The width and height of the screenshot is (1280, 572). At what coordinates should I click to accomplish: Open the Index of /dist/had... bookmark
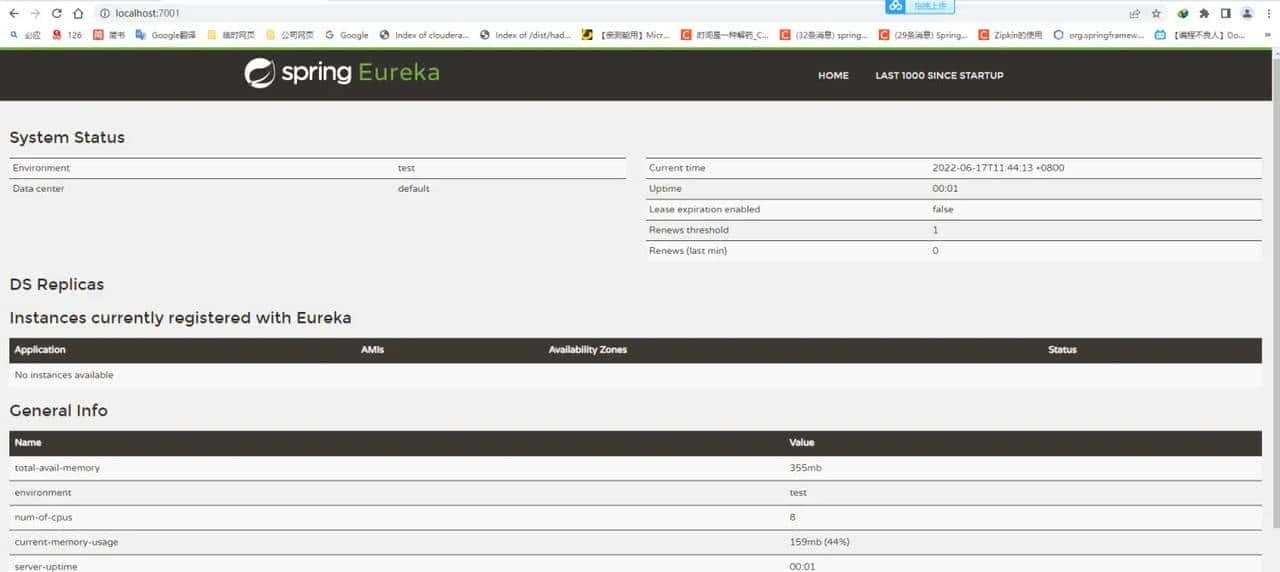(x=526, y=35)
